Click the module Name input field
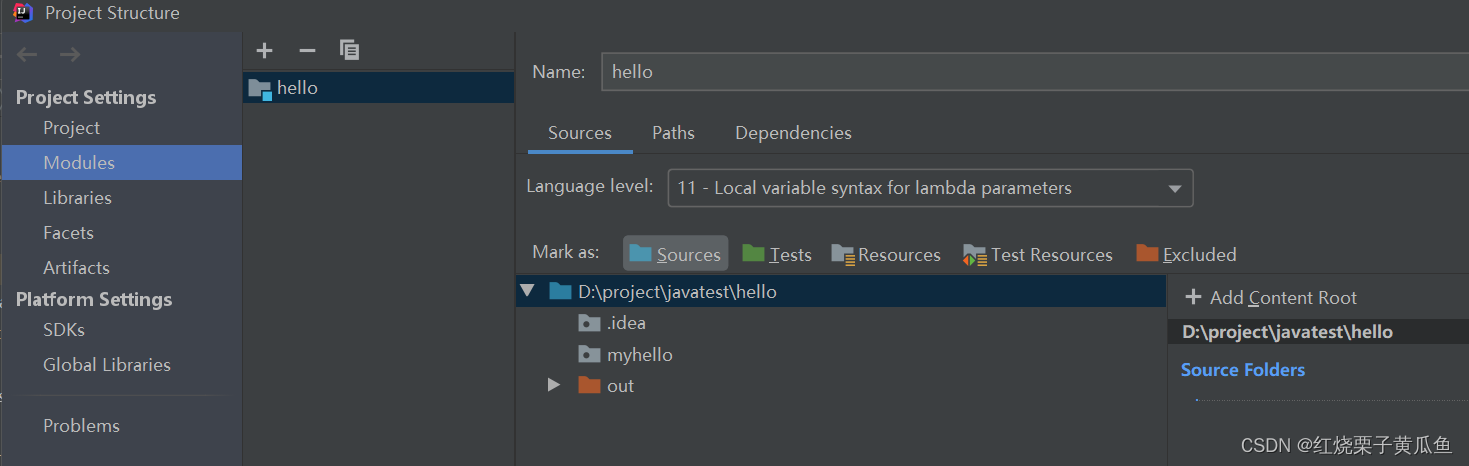 coord(1030,72)
